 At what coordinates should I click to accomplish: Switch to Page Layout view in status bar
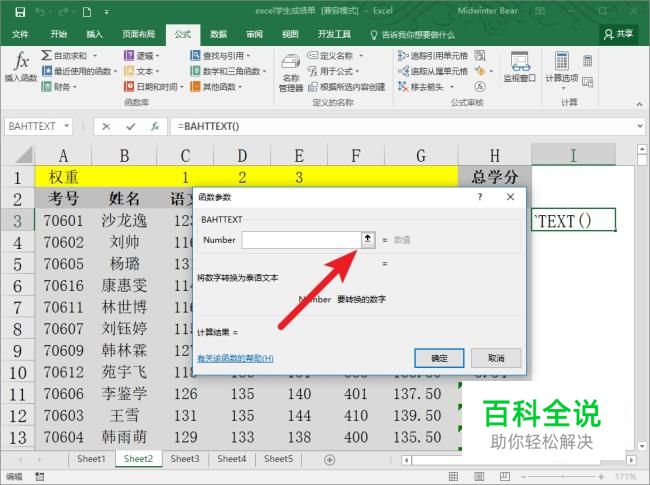click(479, 477)
